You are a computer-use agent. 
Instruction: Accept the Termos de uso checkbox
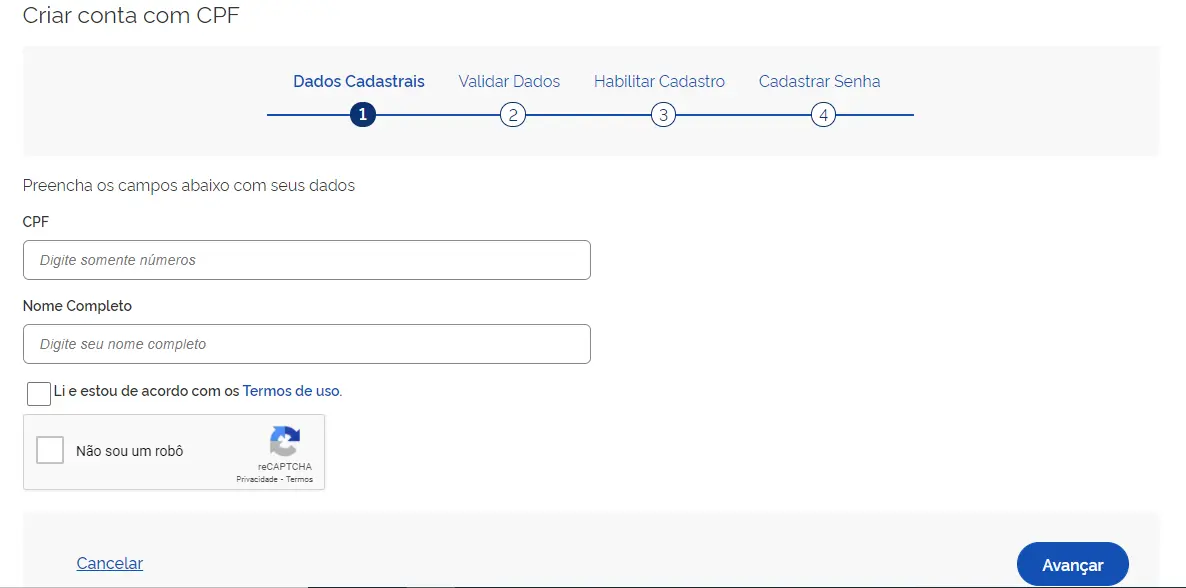click(39, 393)
